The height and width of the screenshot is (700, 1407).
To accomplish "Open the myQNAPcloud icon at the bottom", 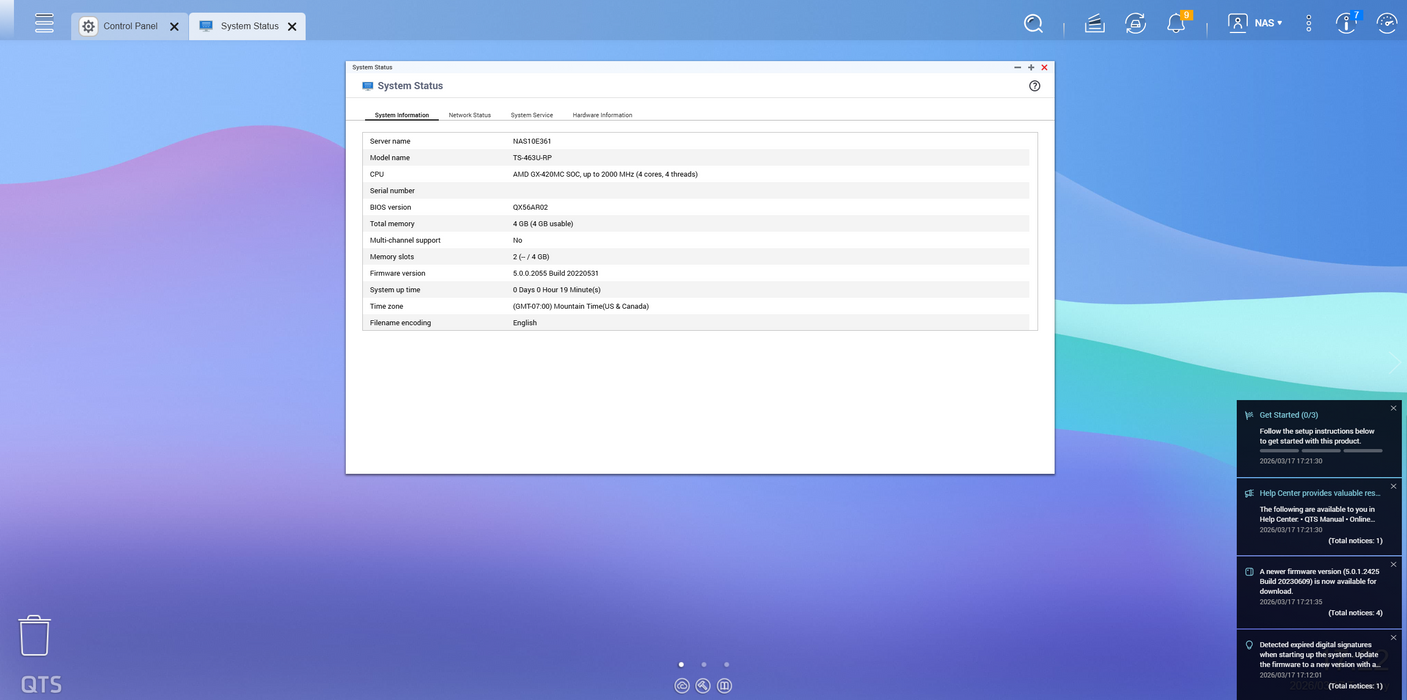I will (x=682, y=685).
